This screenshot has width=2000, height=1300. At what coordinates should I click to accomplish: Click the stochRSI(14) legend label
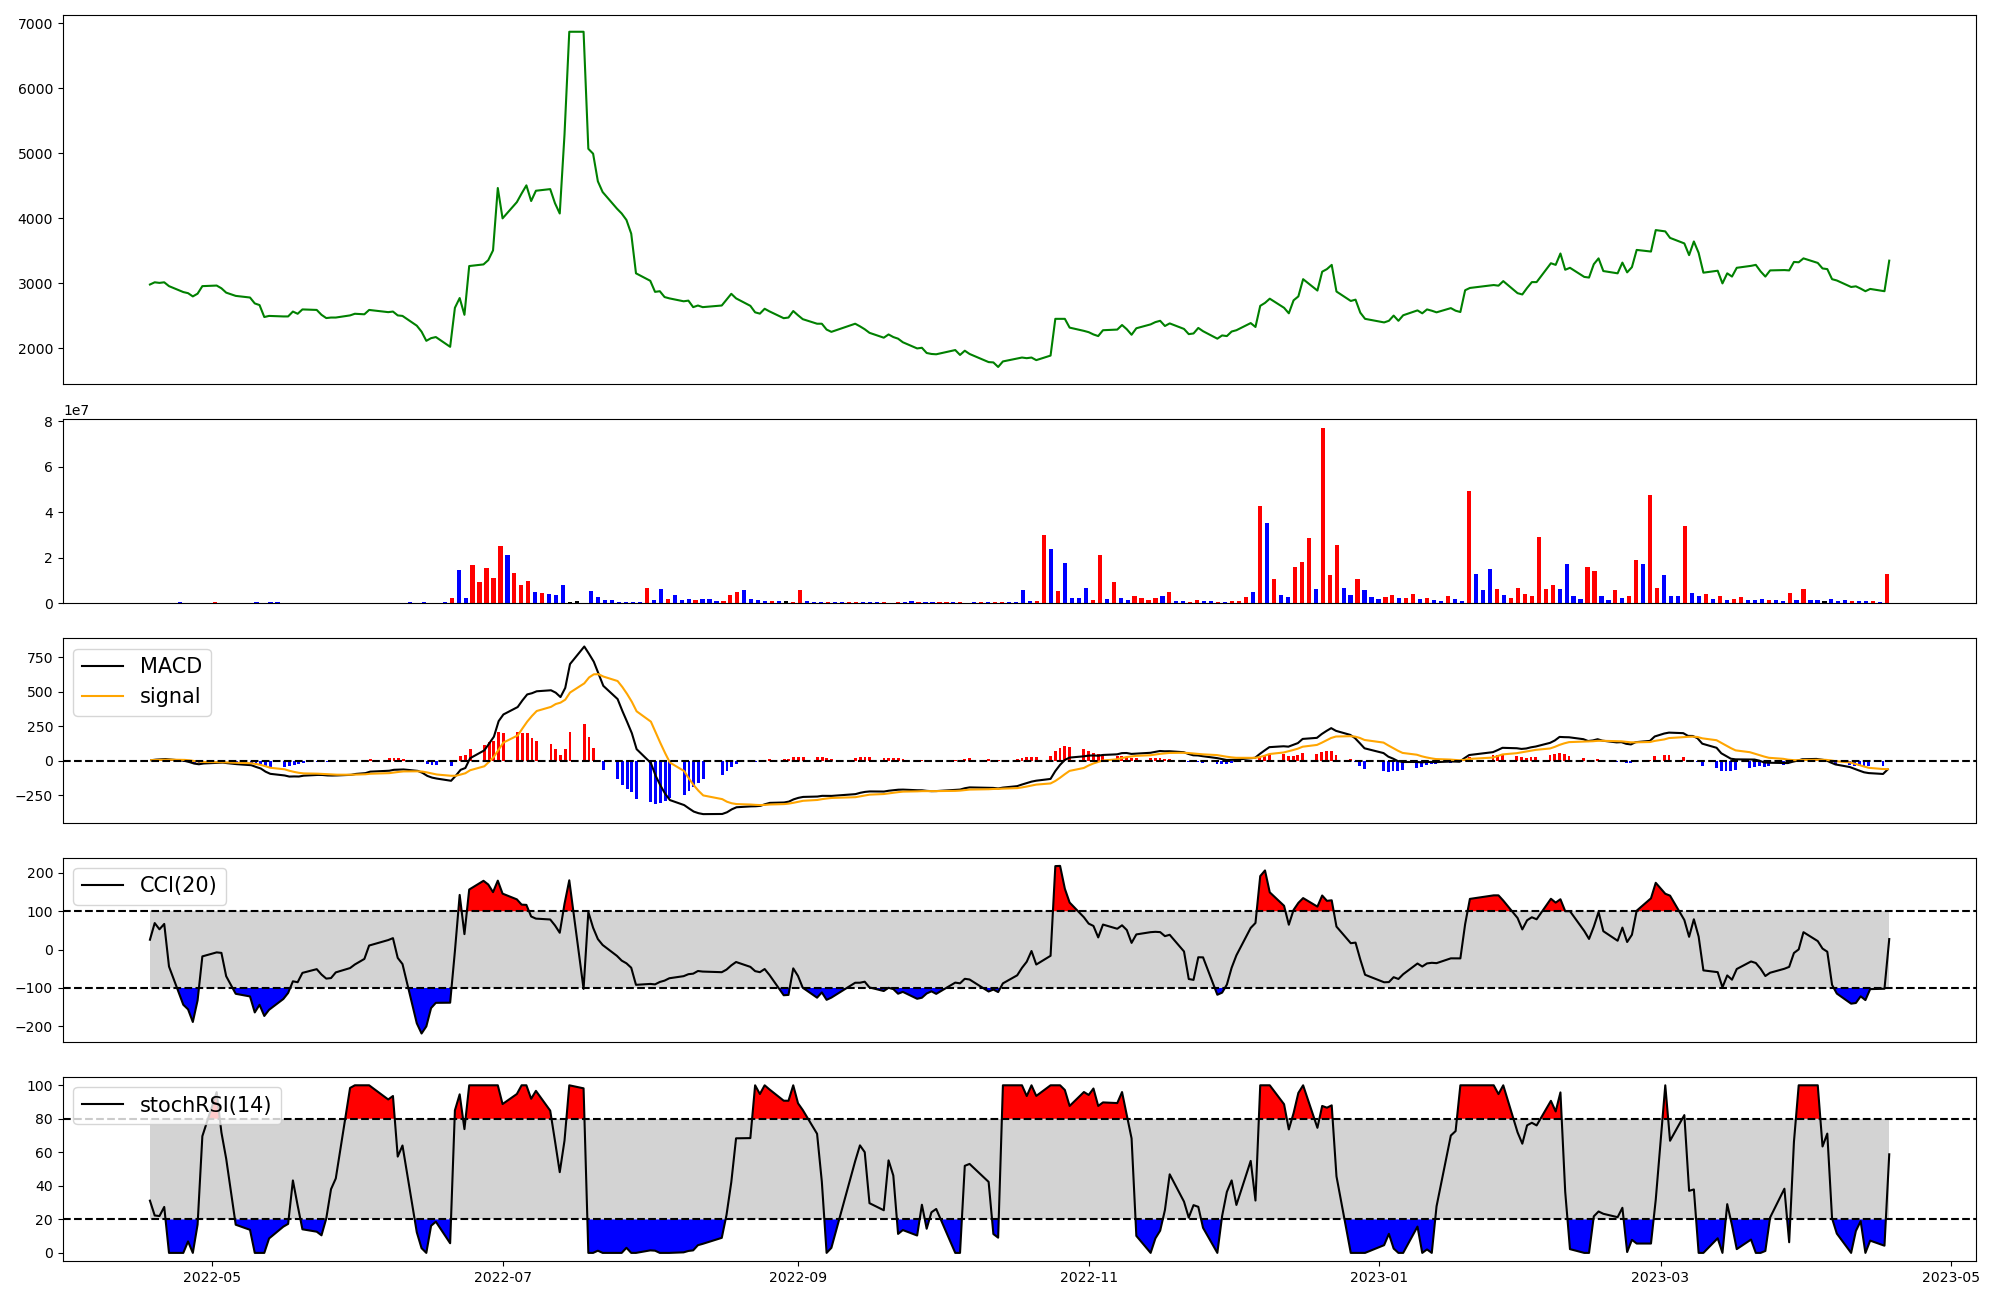click(x=205, y=1105)
